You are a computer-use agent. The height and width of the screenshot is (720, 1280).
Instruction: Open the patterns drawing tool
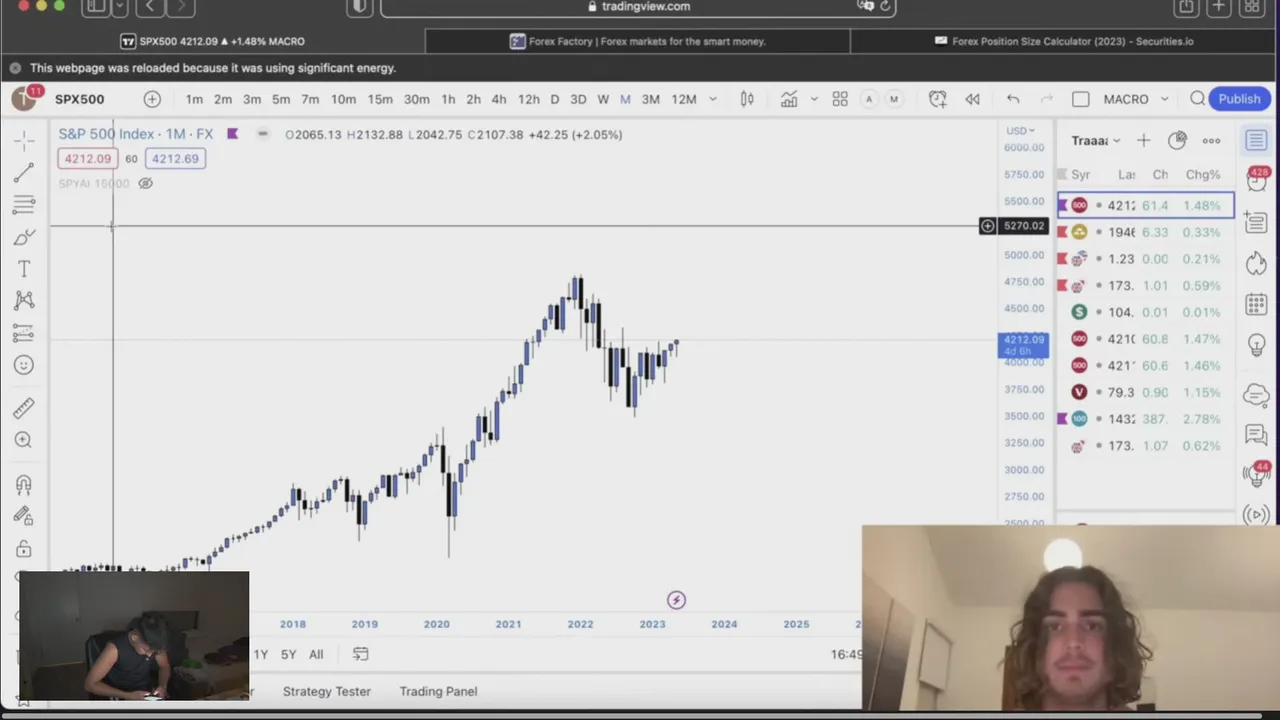click(x=24, y=301)
